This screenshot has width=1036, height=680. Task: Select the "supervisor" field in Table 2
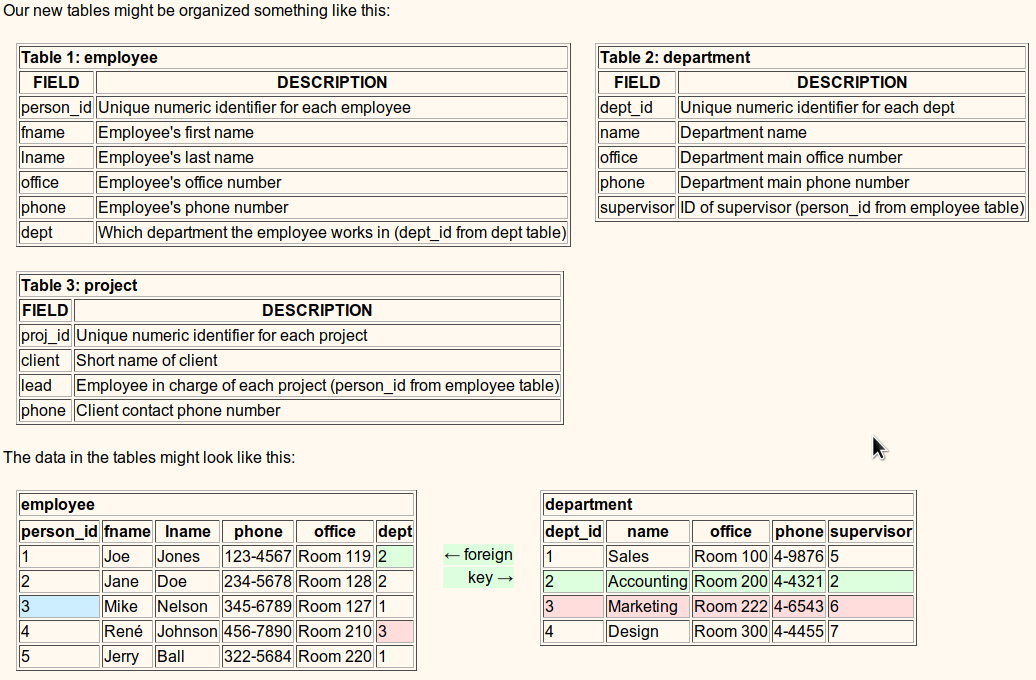636,208
